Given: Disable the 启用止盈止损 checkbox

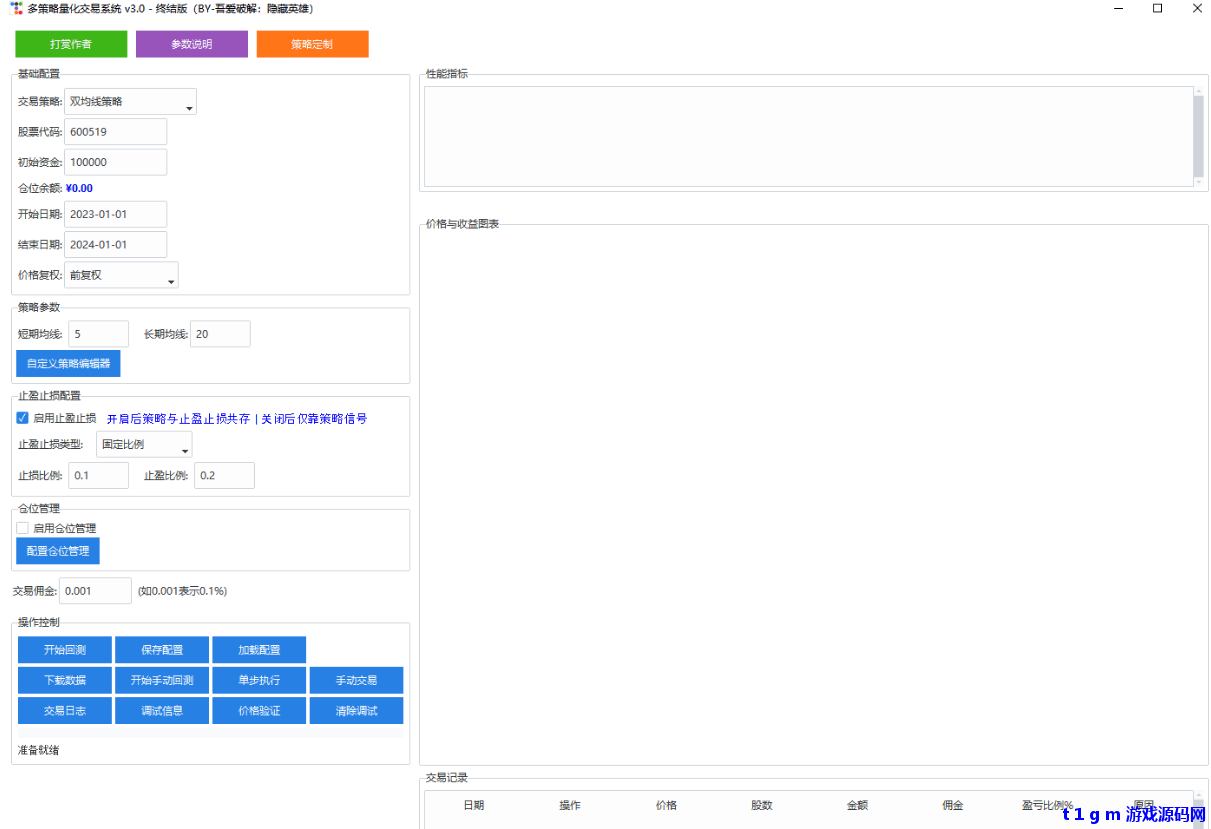Looking at the screenshot, I should [x=22, y=417].
